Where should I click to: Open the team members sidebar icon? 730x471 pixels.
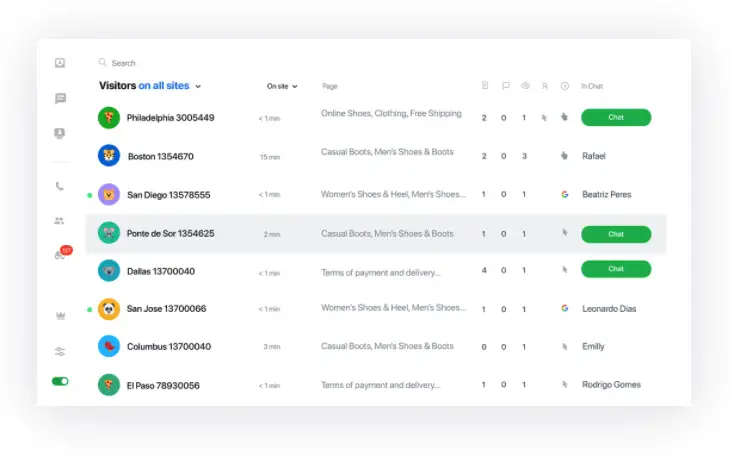click(60, 221)
